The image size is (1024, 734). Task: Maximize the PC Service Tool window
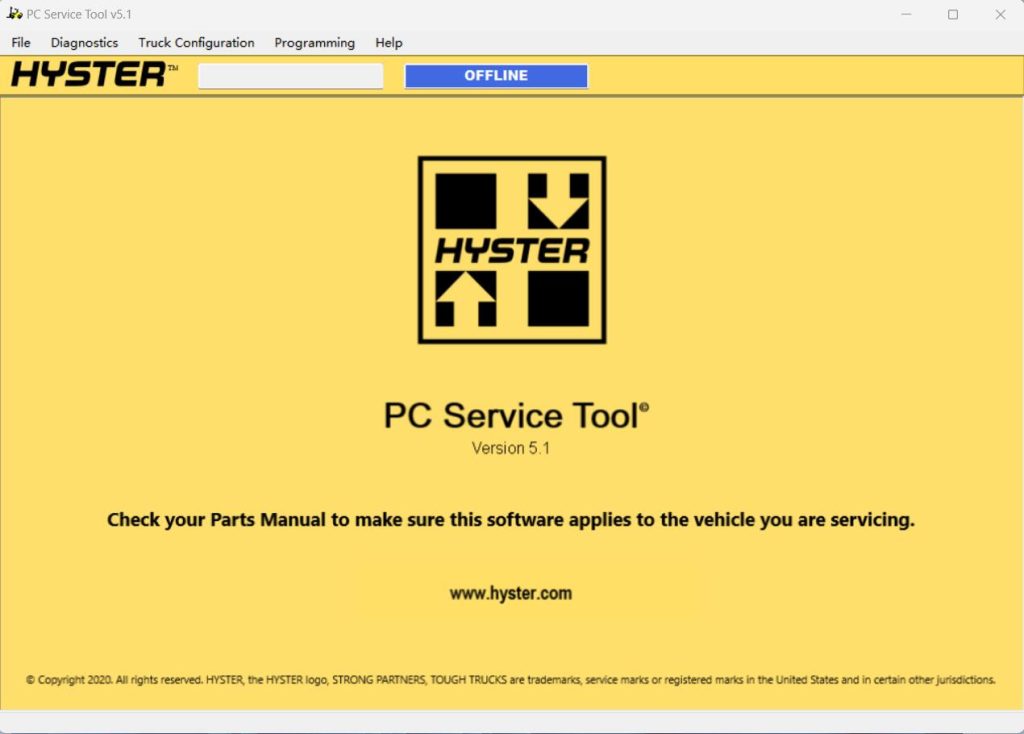pos(953,14)
